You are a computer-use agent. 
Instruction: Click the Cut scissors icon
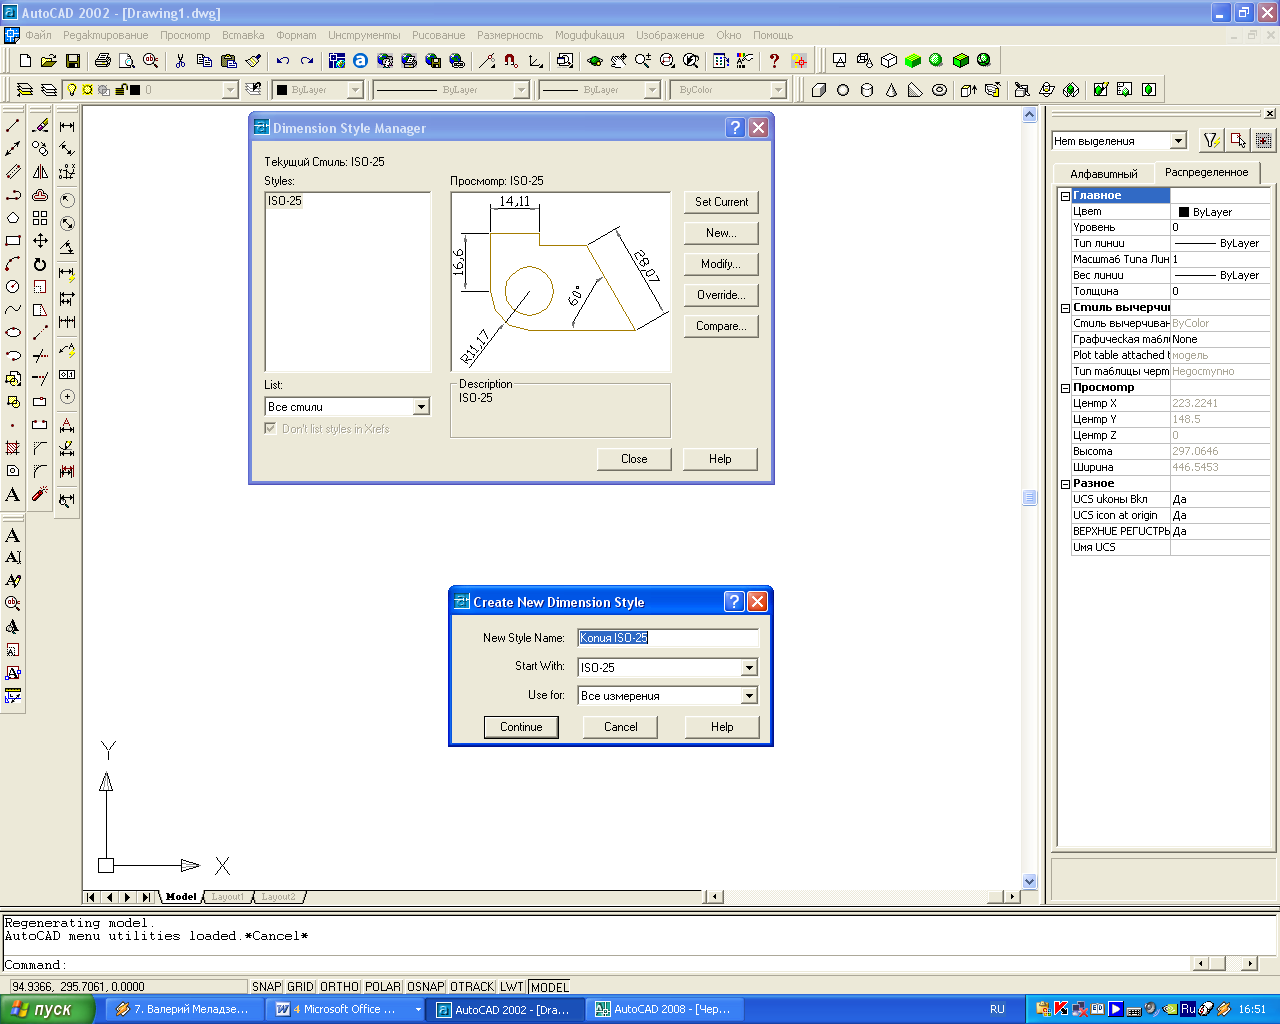(x=180, y=61)
